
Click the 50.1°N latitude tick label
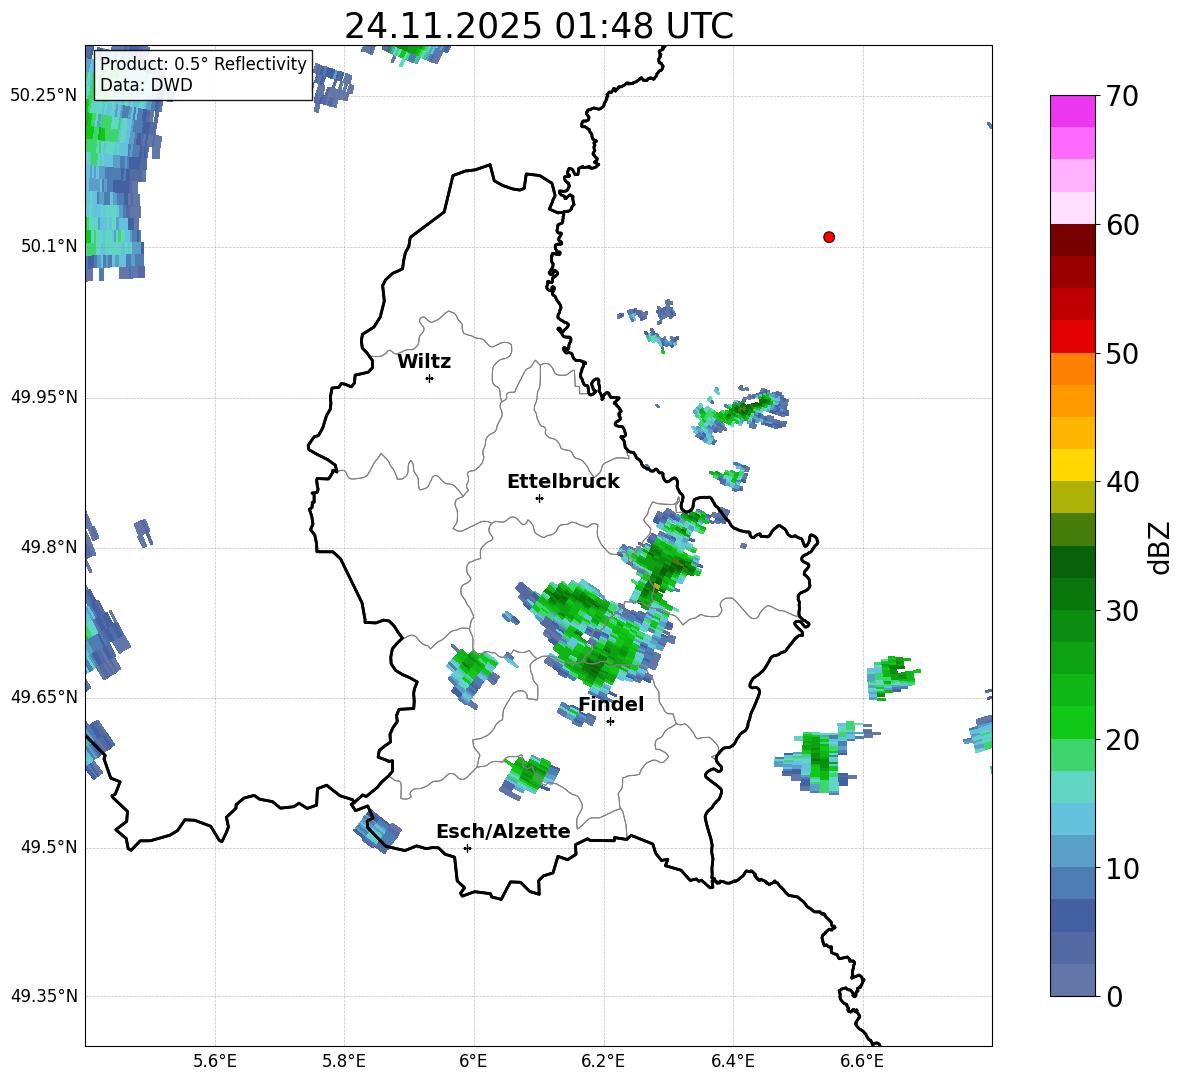pos(43,246)
